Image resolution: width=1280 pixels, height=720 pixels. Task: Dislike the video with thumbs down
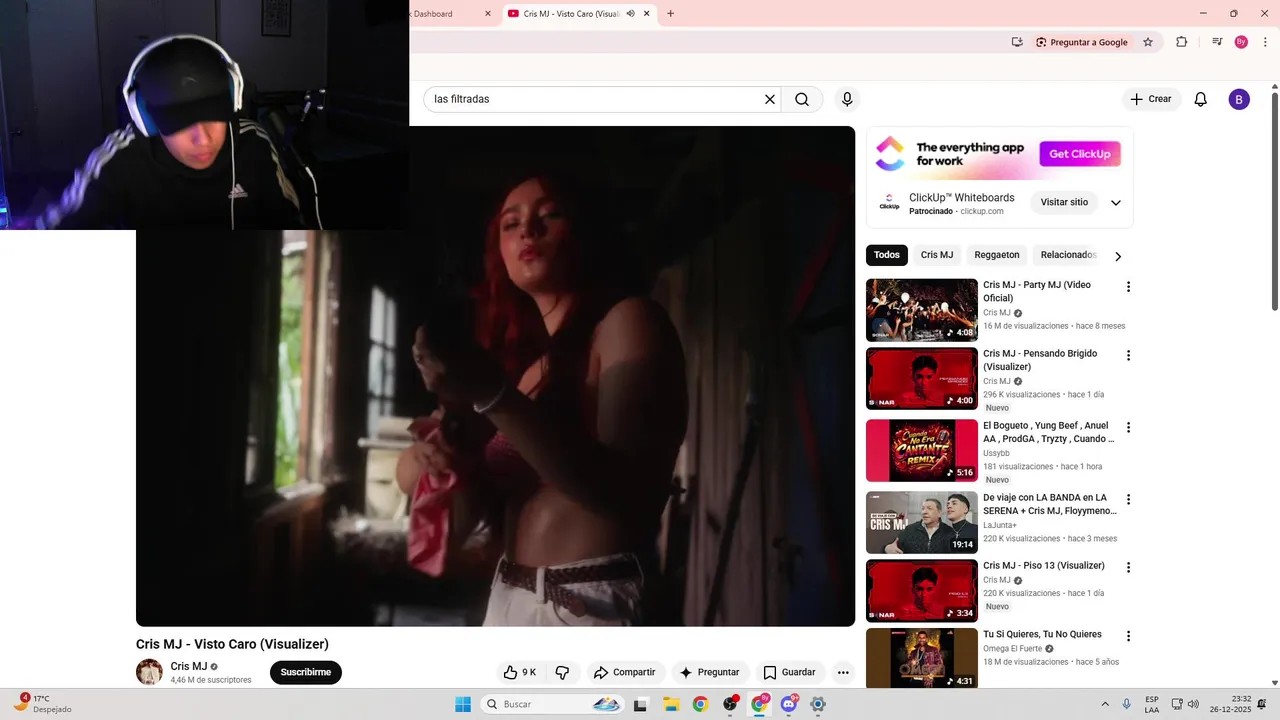click(562, 672)
